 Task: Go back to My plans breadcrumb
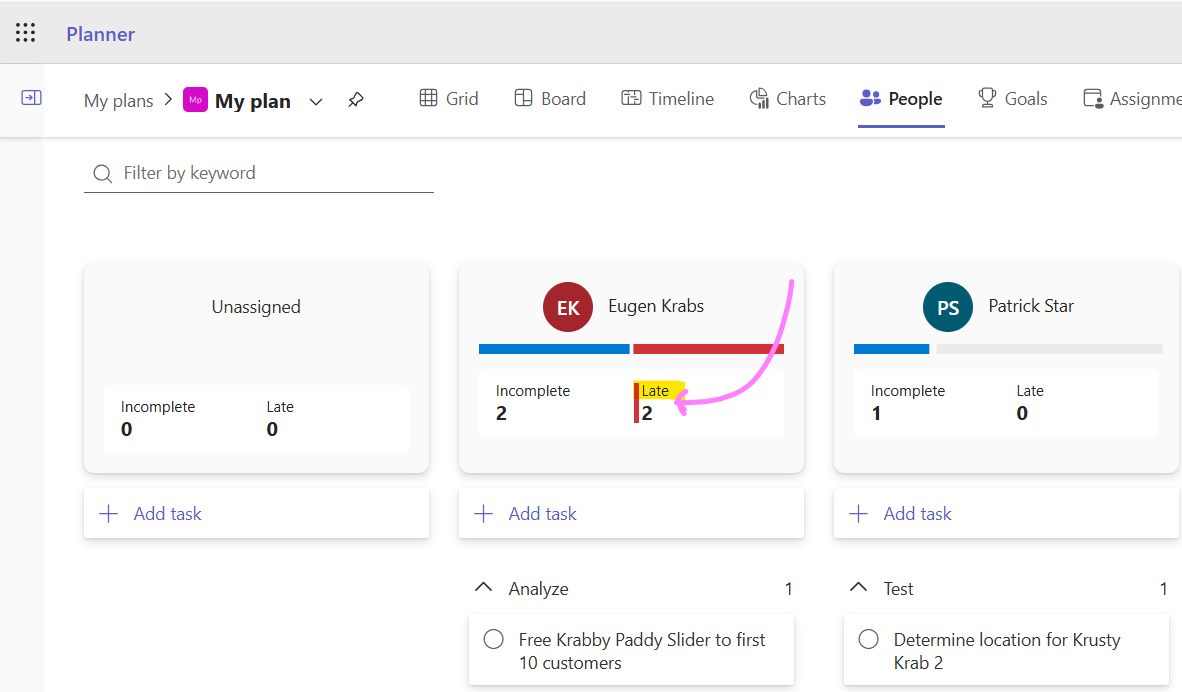coord(118,100)
